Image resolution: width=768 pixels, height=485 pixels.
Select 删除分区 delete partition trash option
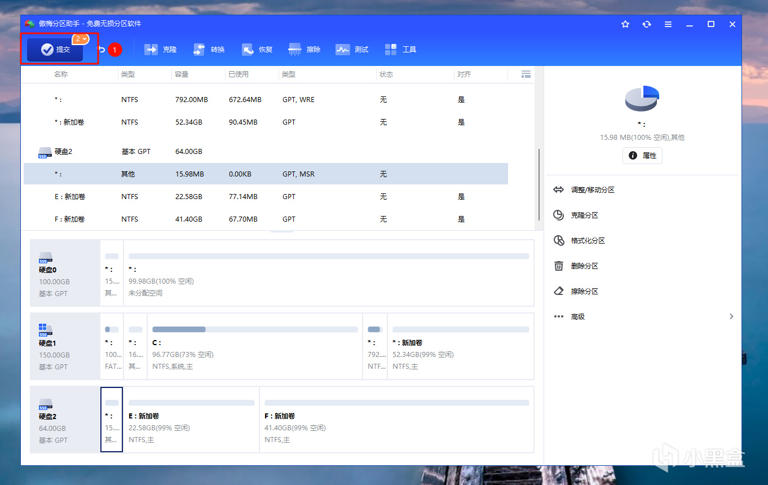point(576,266)
